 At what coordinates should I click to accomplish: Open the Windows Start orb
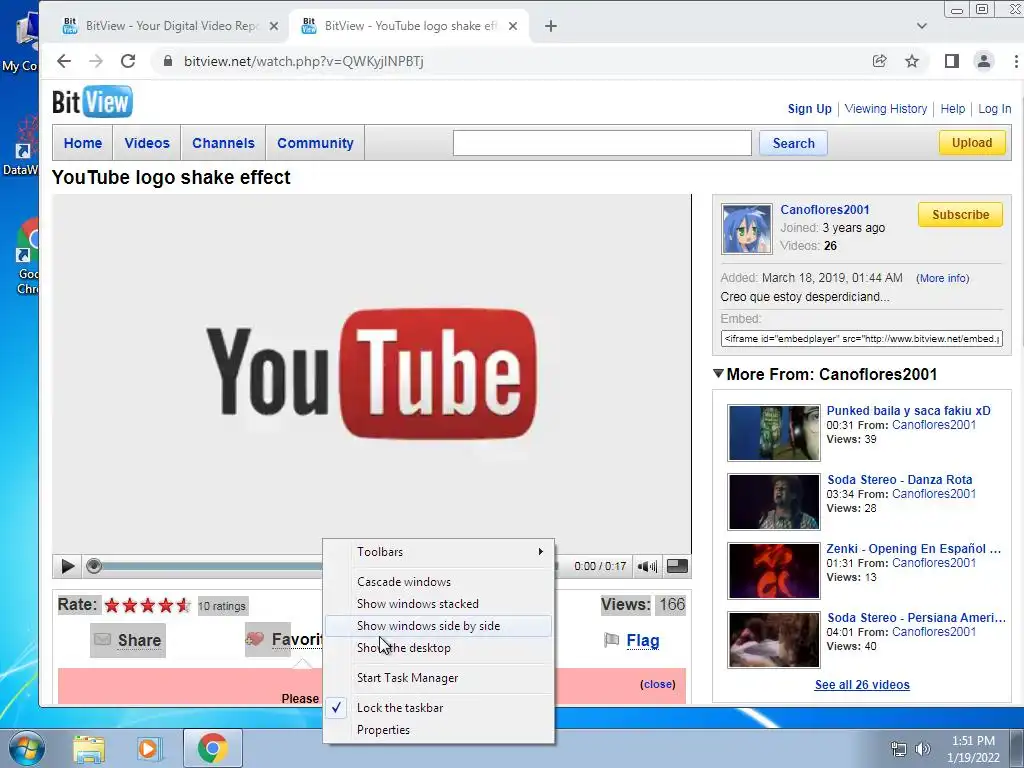coord(26,748)
